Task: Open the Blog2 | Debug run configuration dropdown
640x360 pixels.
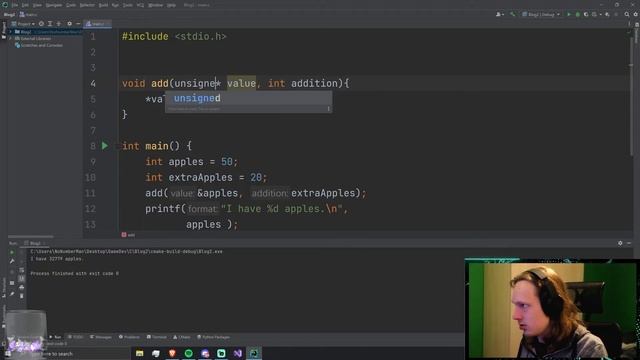Action: pyautogui.click(x=541, y=14)
